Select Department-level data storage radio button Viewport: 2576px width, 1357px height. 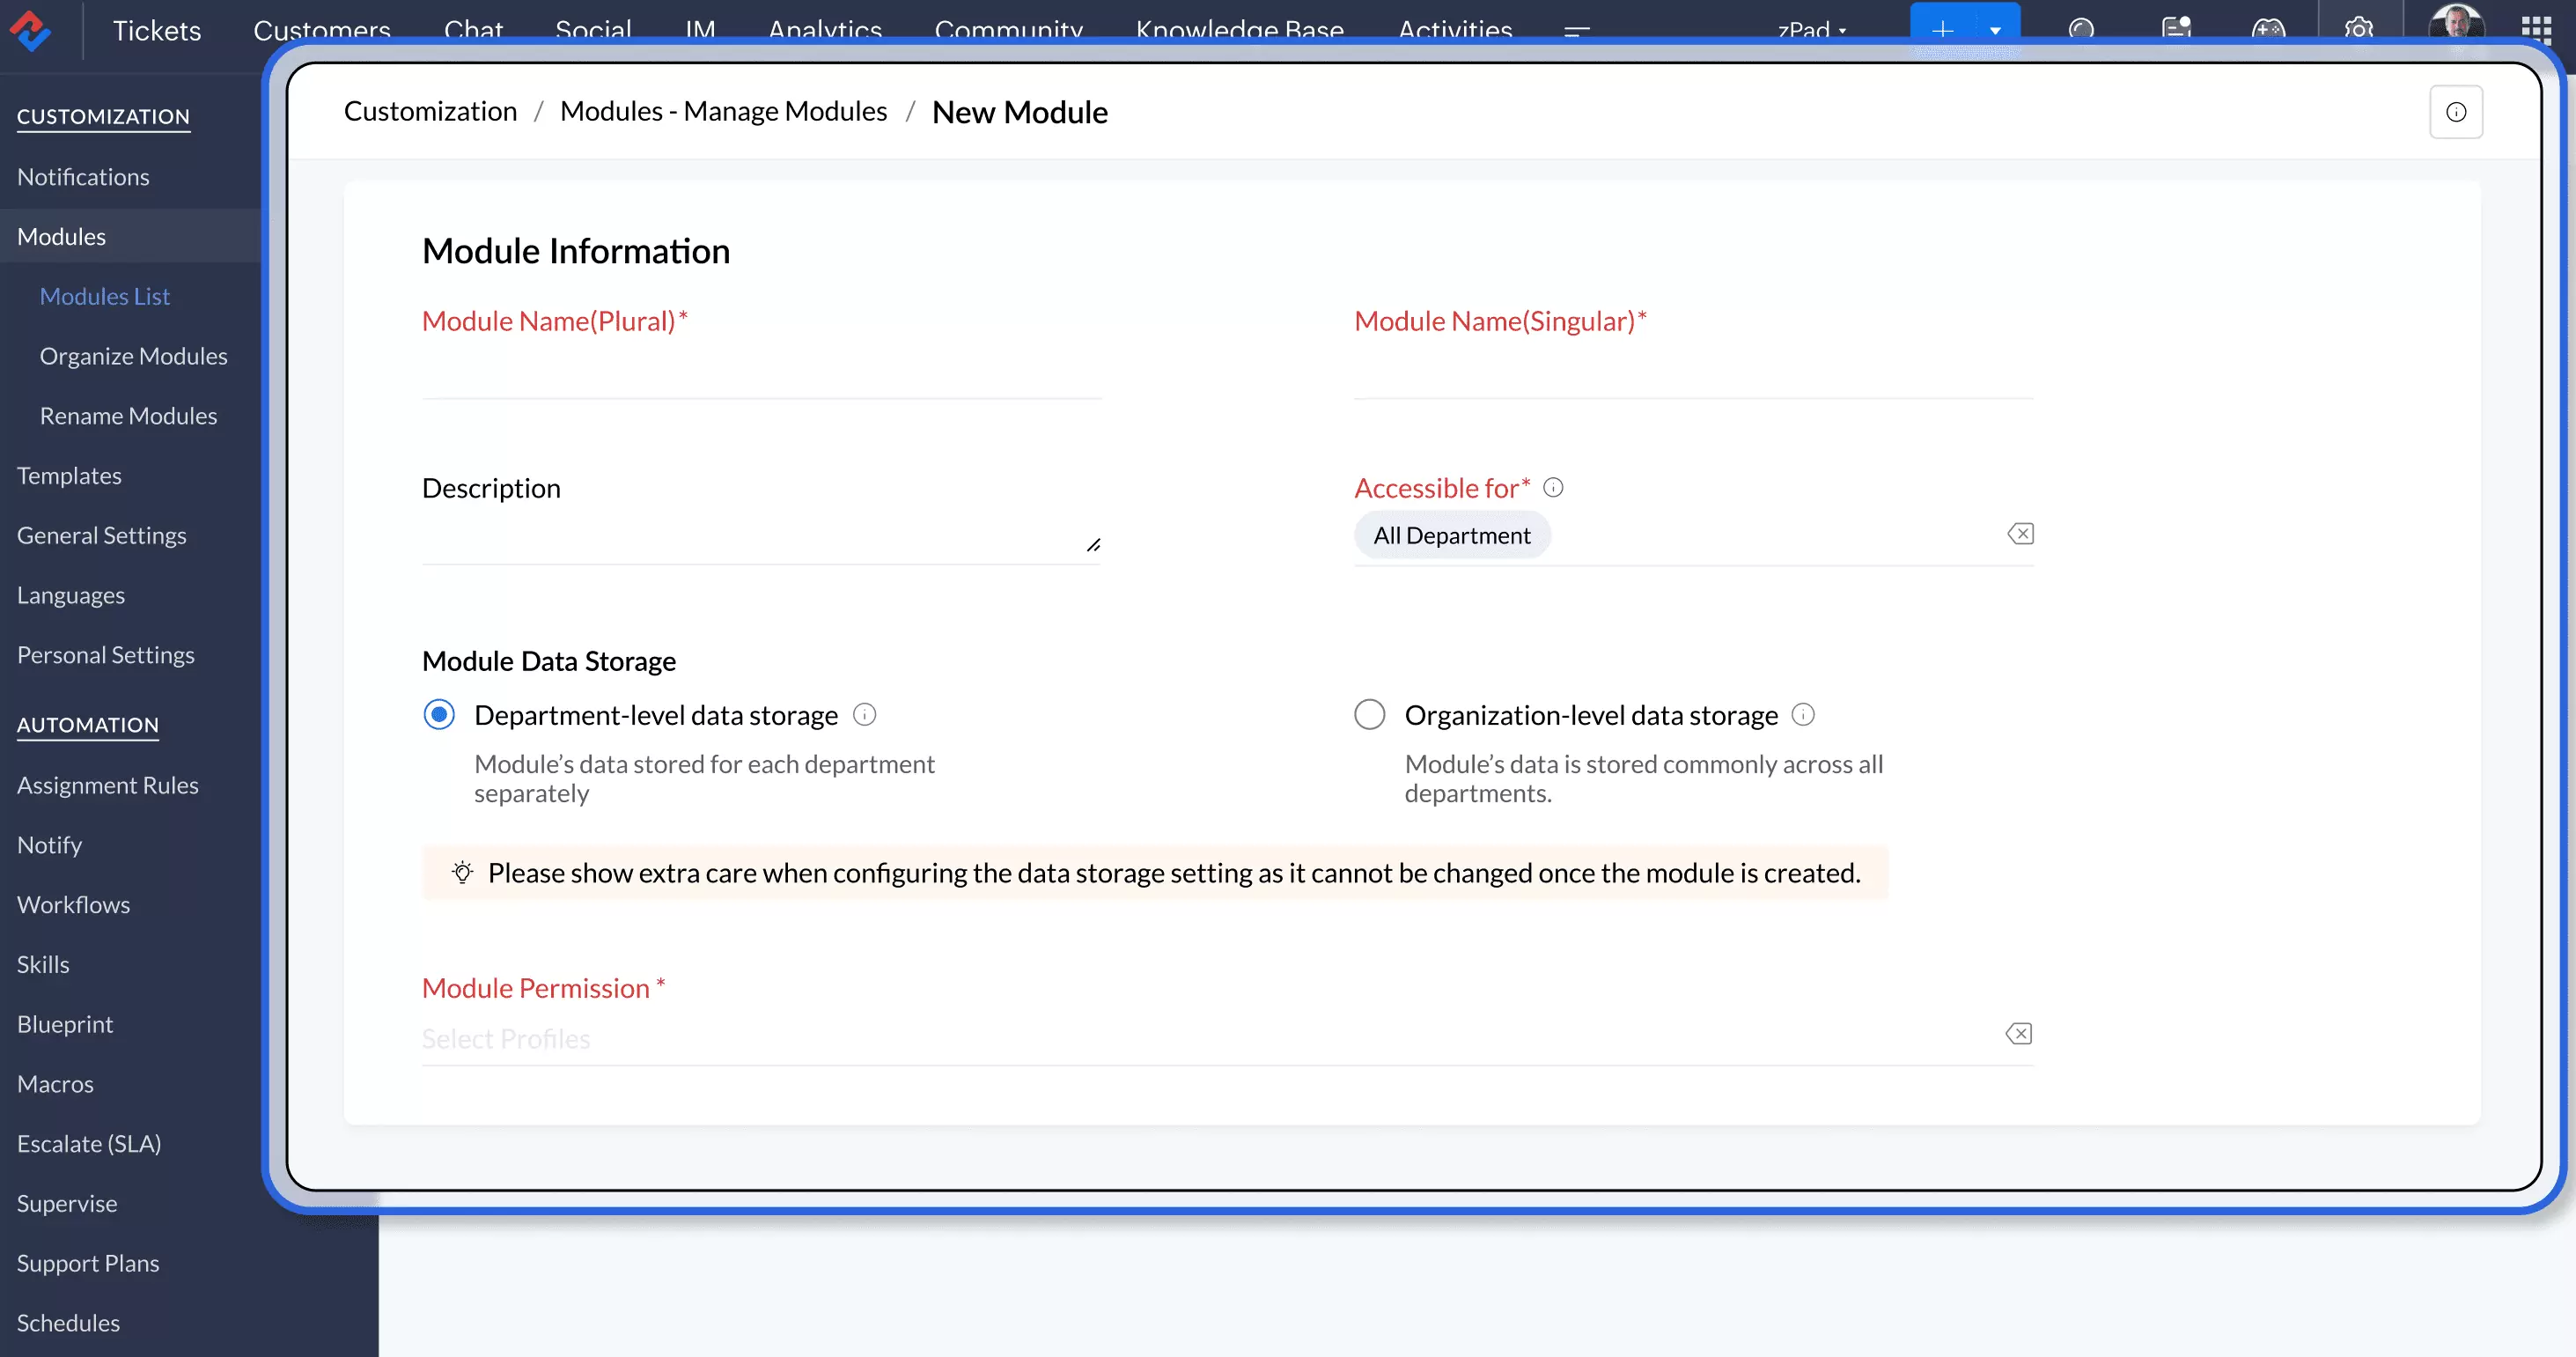[x=439, y=714]
